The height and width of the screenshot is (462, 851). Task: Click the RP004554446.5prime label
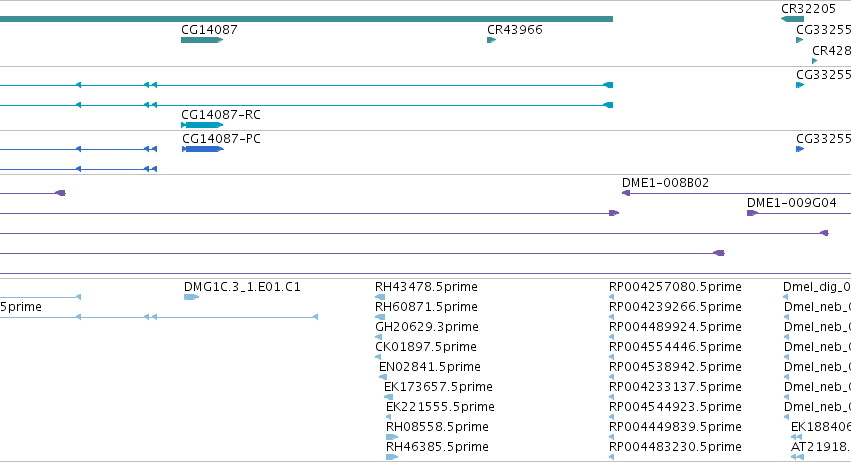(x=675, y=347)
